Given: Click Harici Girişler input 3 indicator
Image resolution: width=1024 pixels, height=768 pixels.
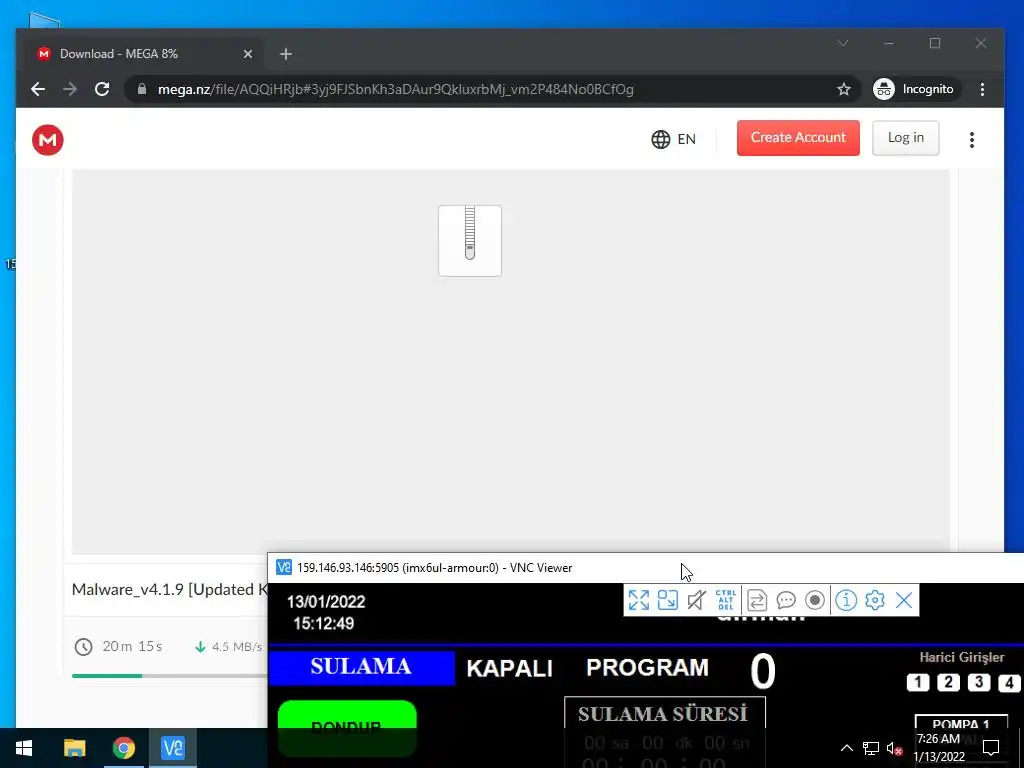Looking at the screenshot, I should point(979,682).
